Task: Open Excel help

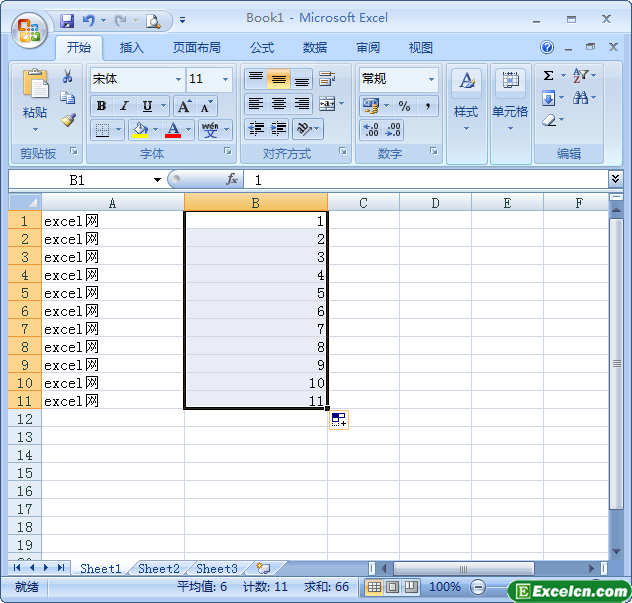Action: (547, 47)
